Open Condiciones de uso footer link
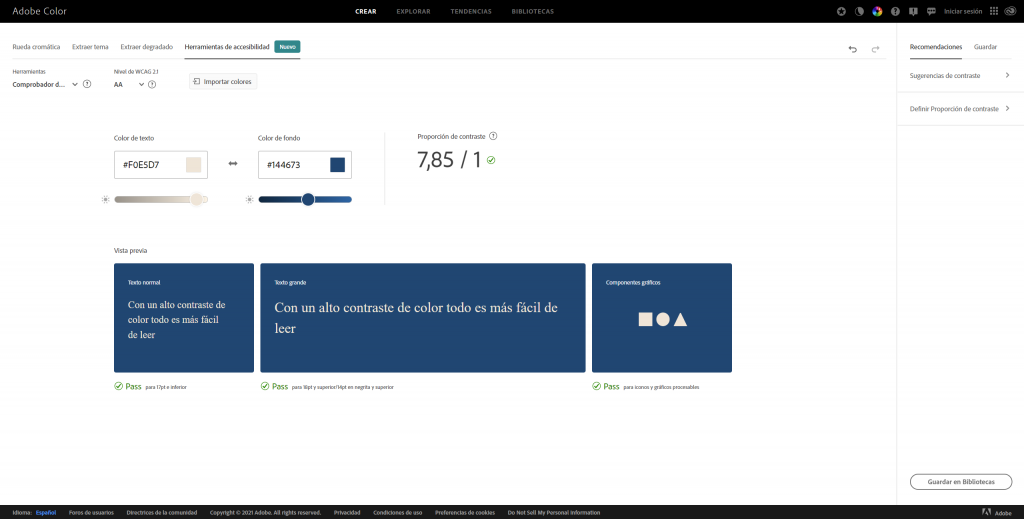The width and height of the screenshot is (1024, 519). click(x=398, y=512)
